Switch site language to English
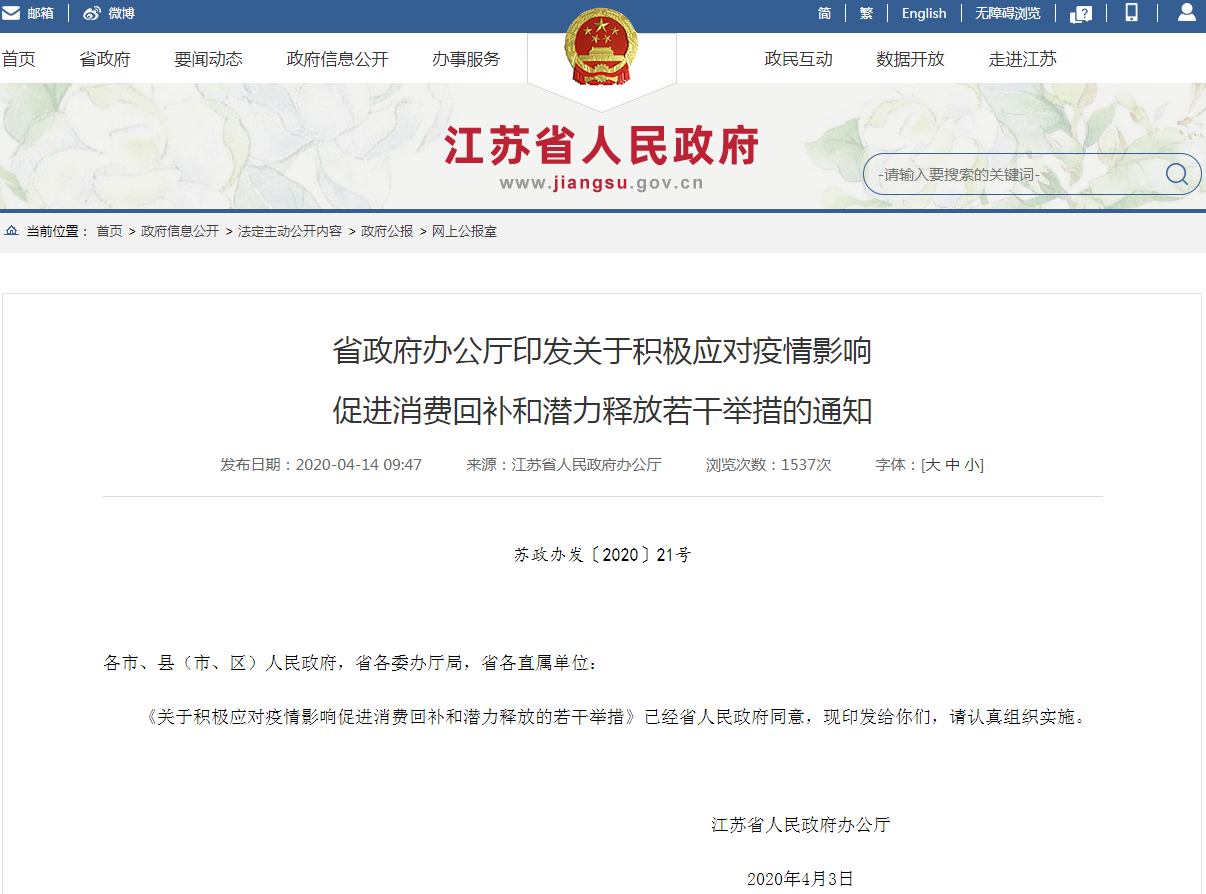The width and height of the screenshot is (1206, 894). [924, 13]
